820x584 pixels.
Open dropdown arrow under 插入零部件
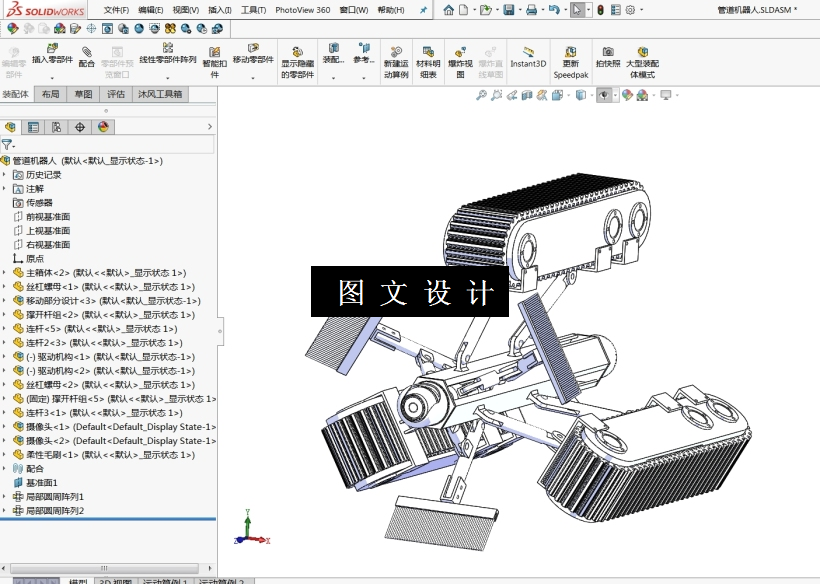coord(52,78)
